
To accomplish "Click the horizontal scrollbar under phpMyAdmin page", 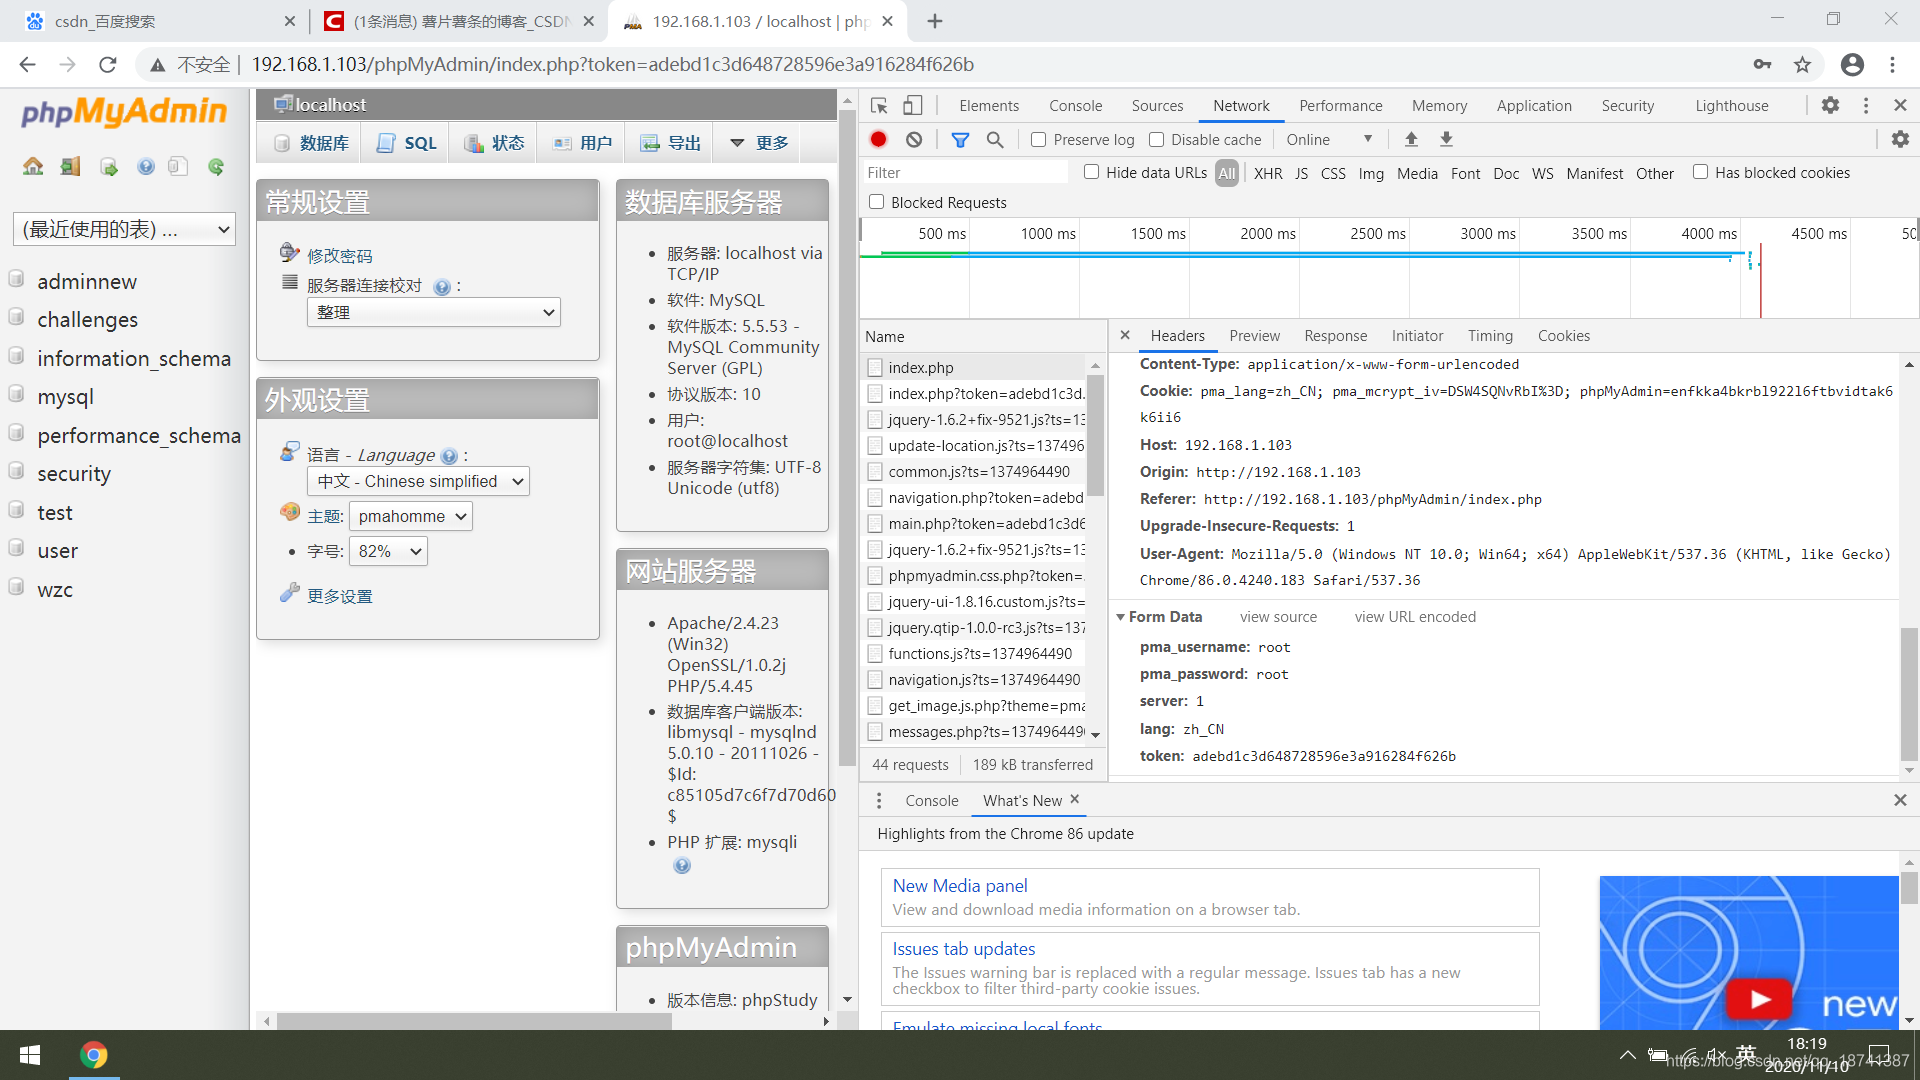I will (474, 1021).
